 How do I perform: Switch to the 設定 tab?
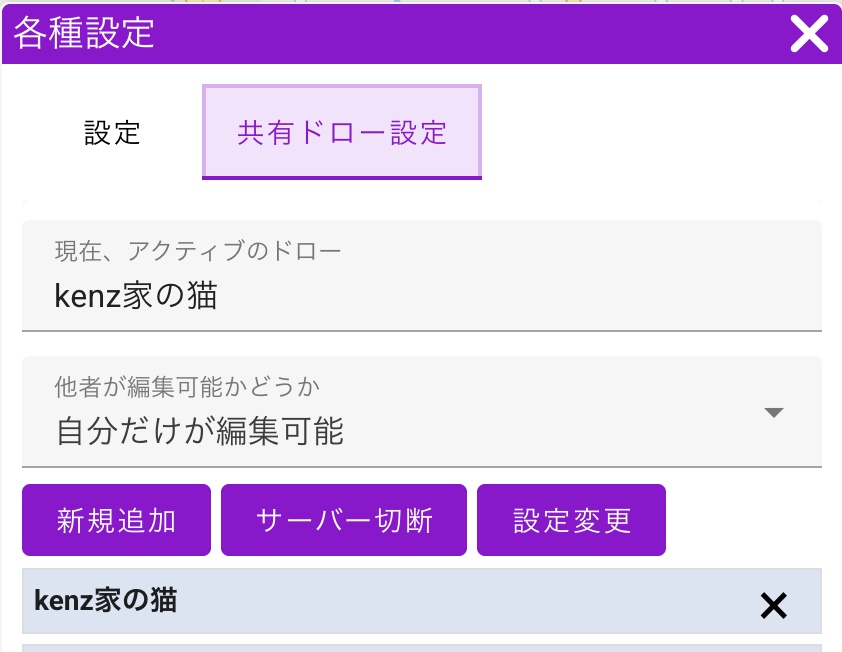(112, 133)
